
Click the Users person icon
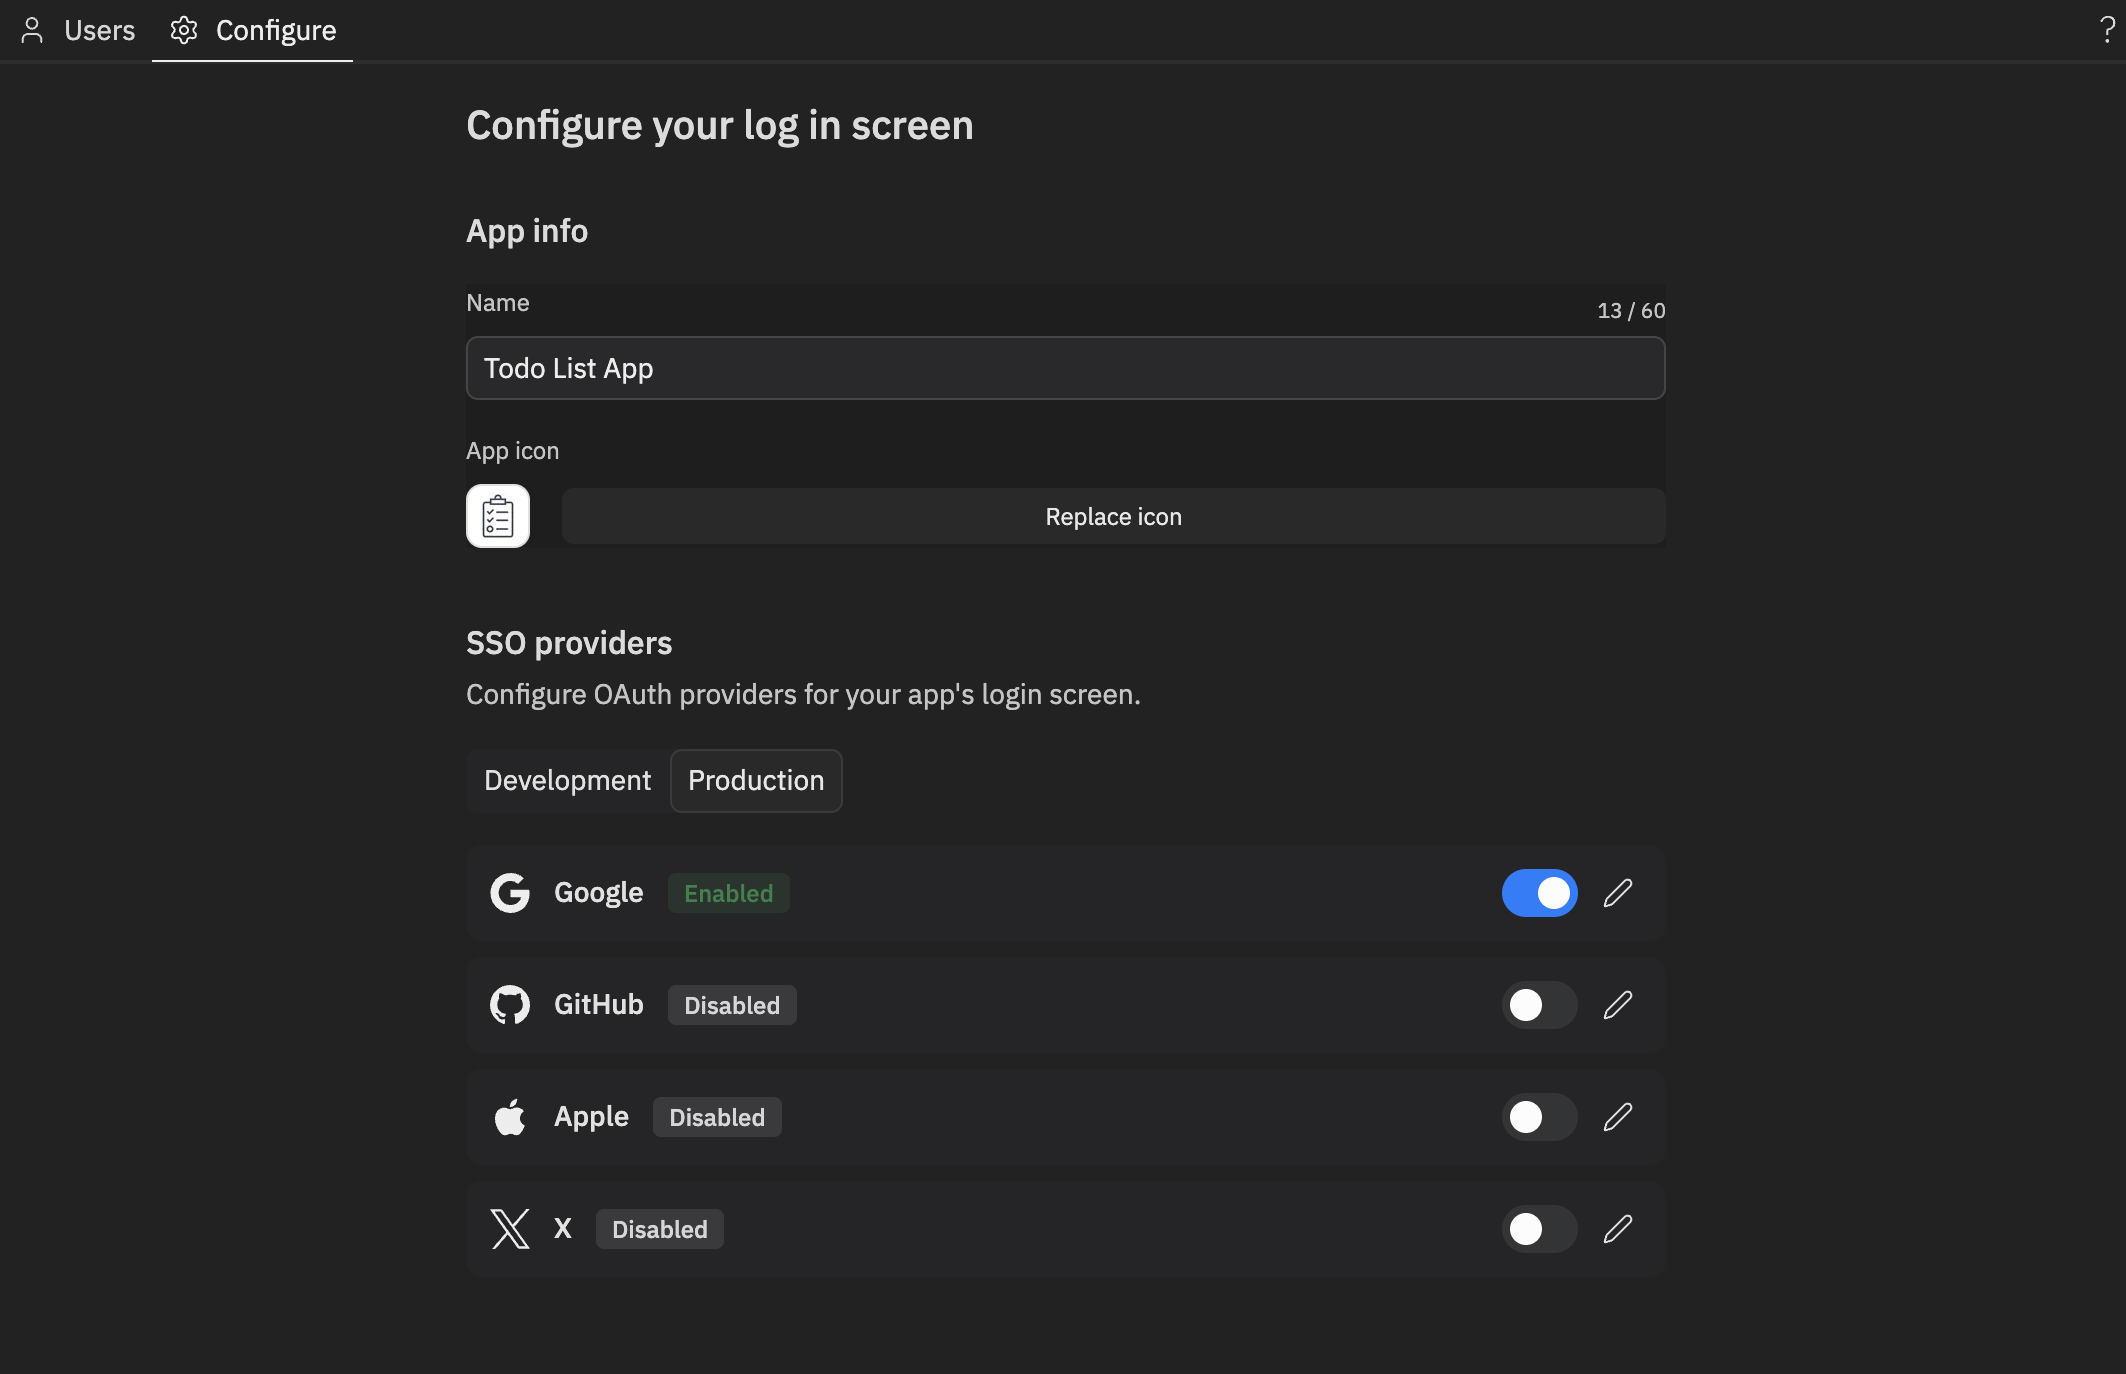pos(32,30)
